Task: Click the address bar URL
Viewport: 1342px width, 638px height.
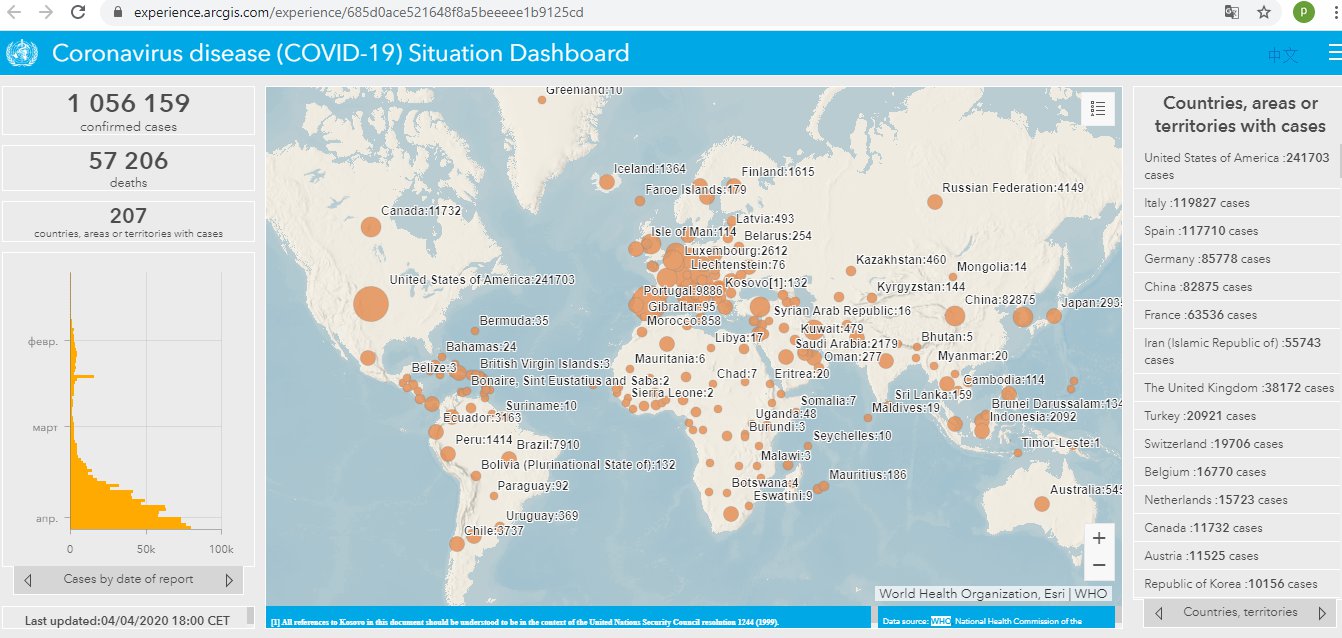Action: pyautogui.click(x=359, y=13)
